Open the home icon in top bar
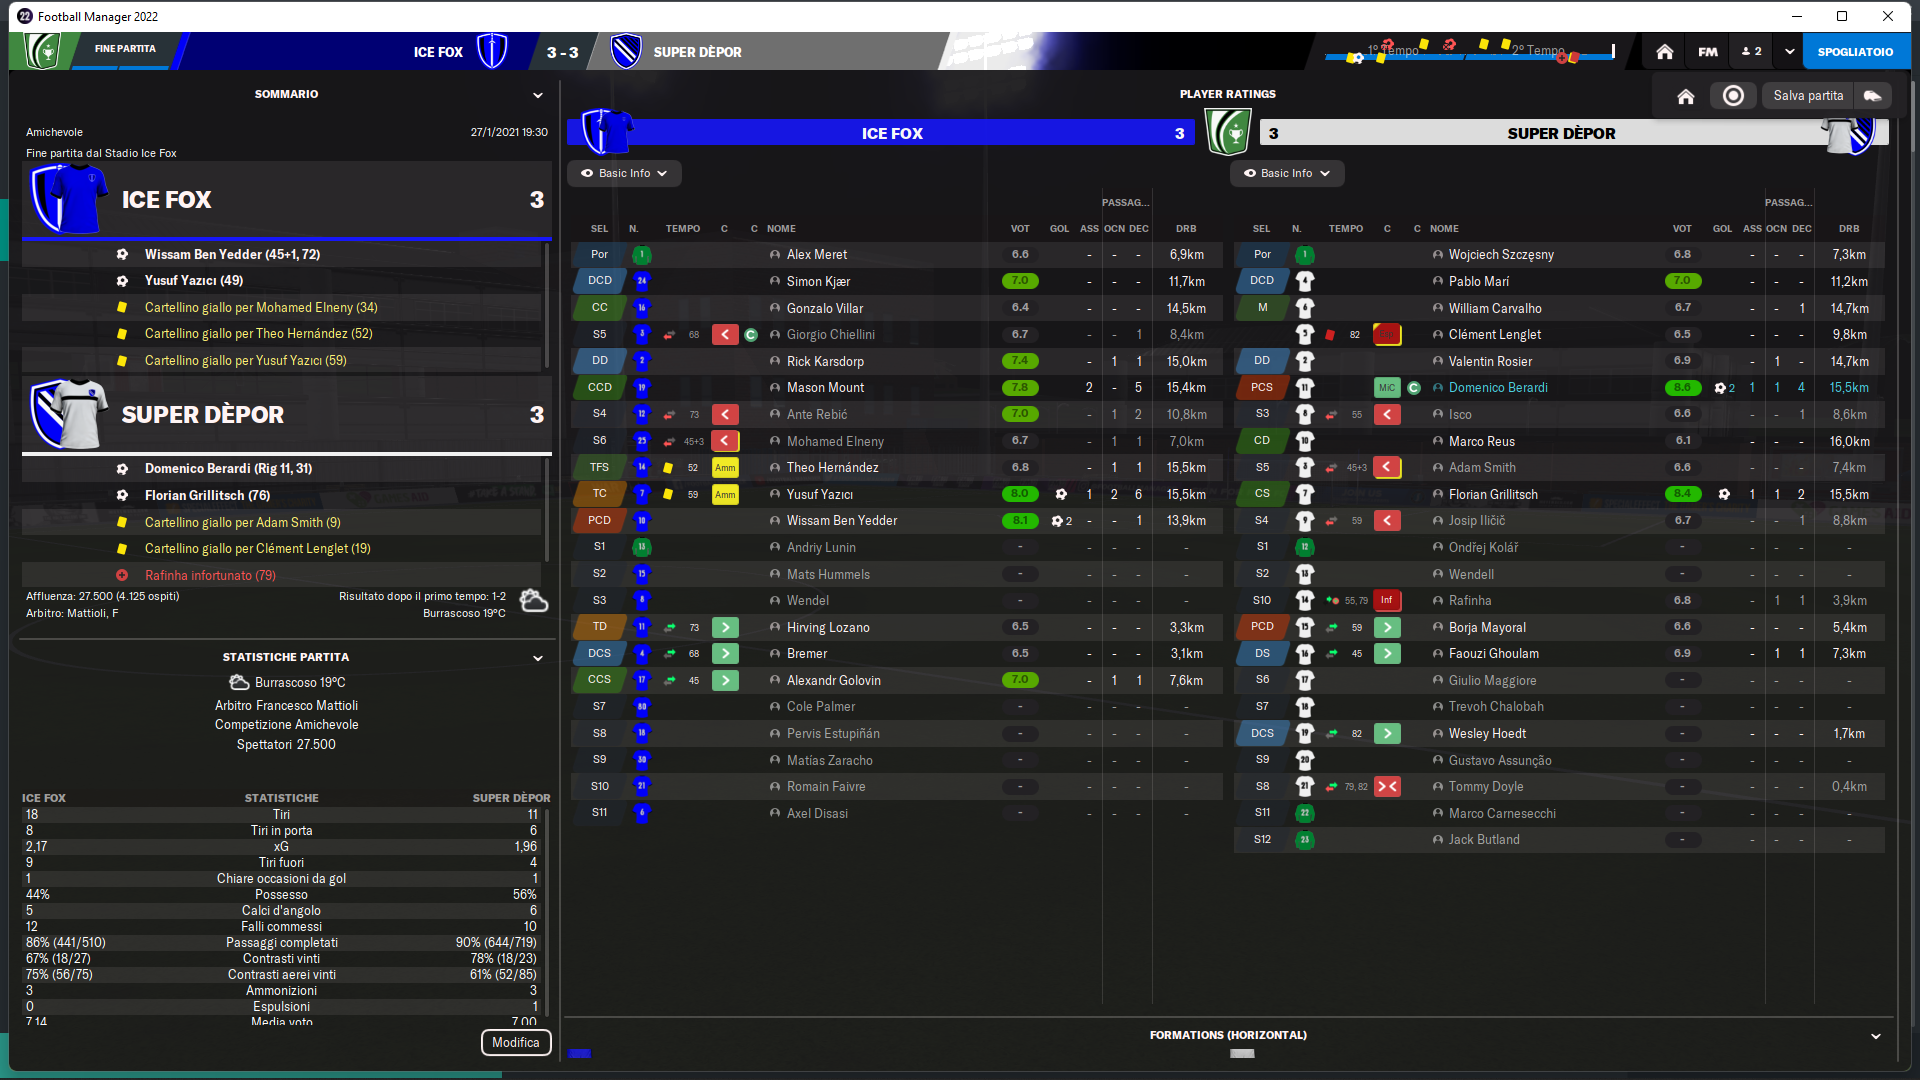The width and height of the screenshot is (1920, 1080). (1664, 52)
